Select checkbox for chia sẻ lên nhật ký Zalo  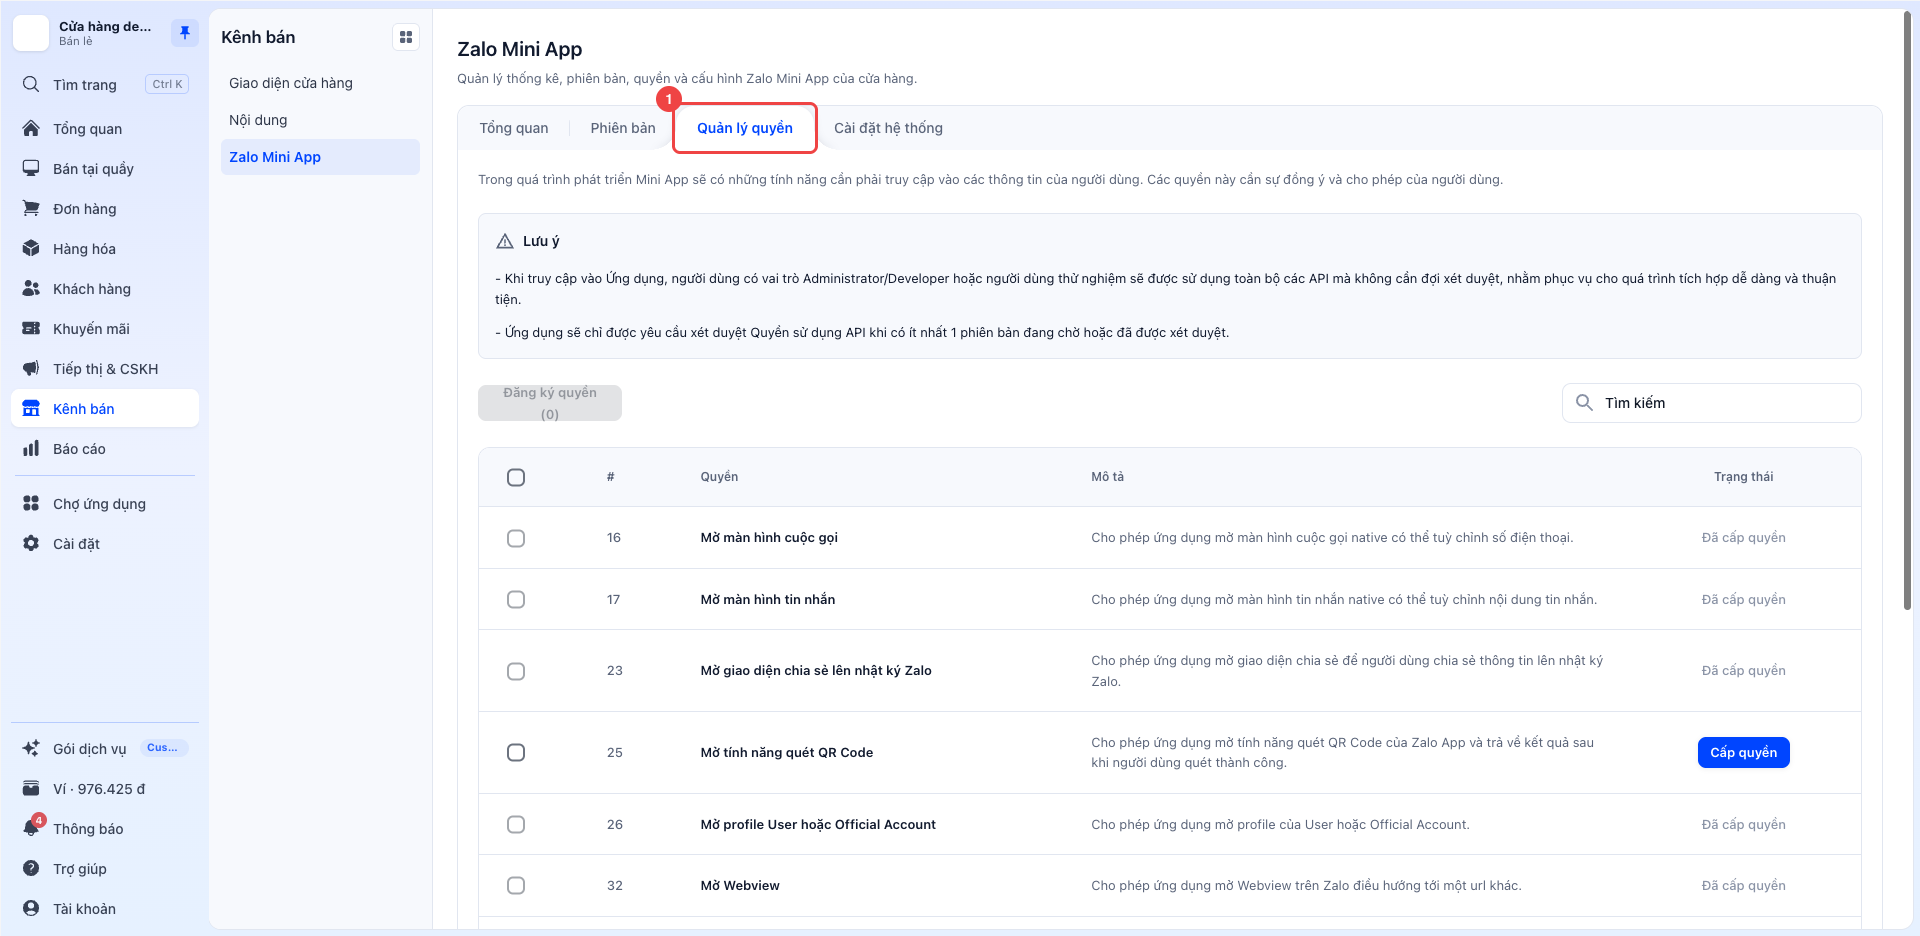click(516, 671)
